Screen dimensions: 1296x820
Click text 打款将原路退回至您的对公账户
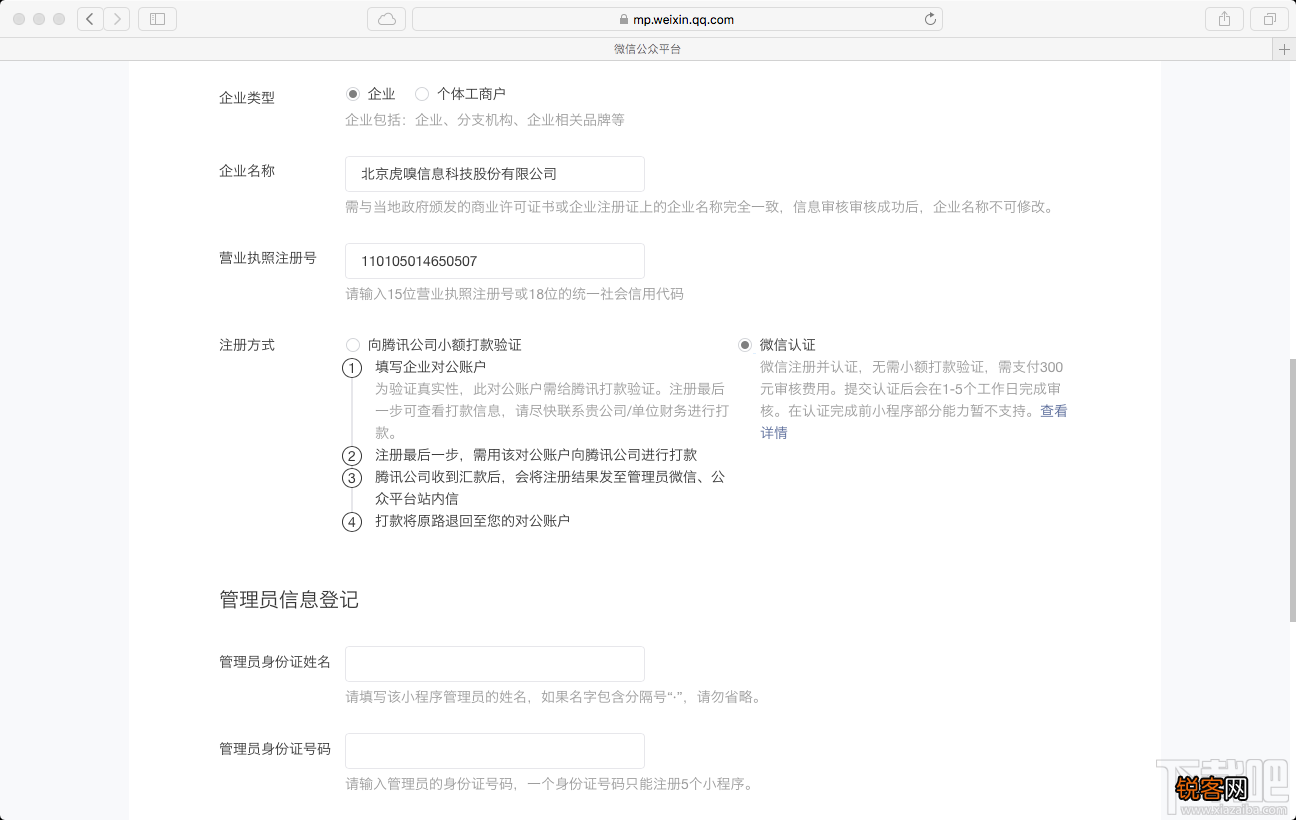(472, 521)
